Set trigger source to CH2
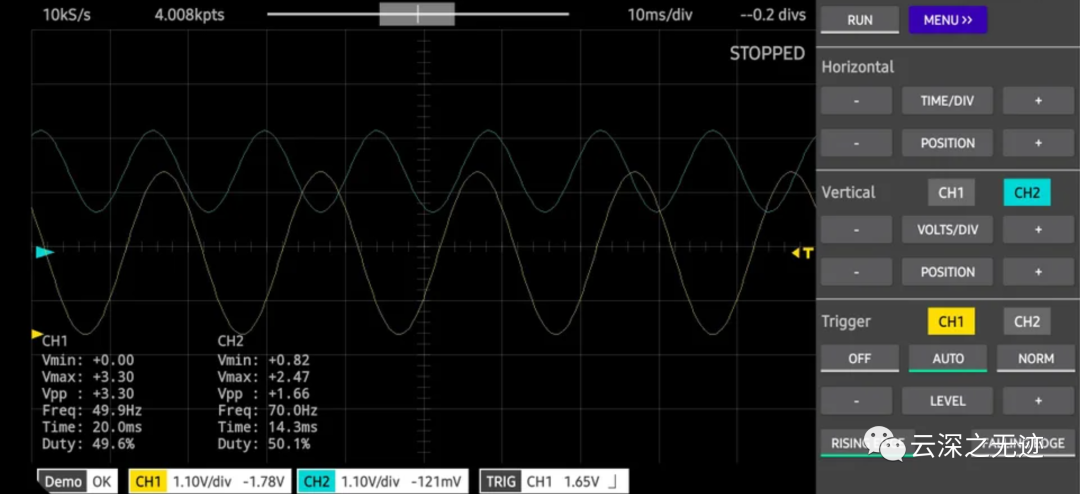The width and height of the screenshot is (1080, 494). click(1027, 322)
